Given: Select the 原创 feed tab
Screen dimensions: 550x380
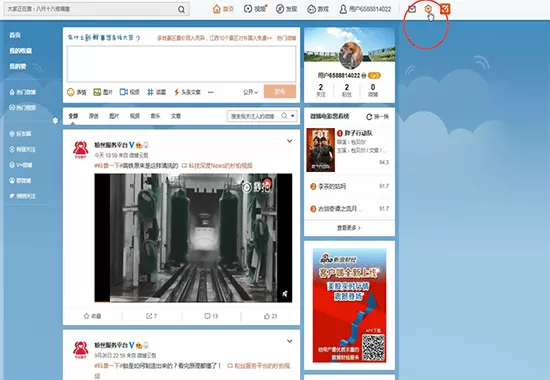Looking at the screenshot, I should (x=94, y=116).
